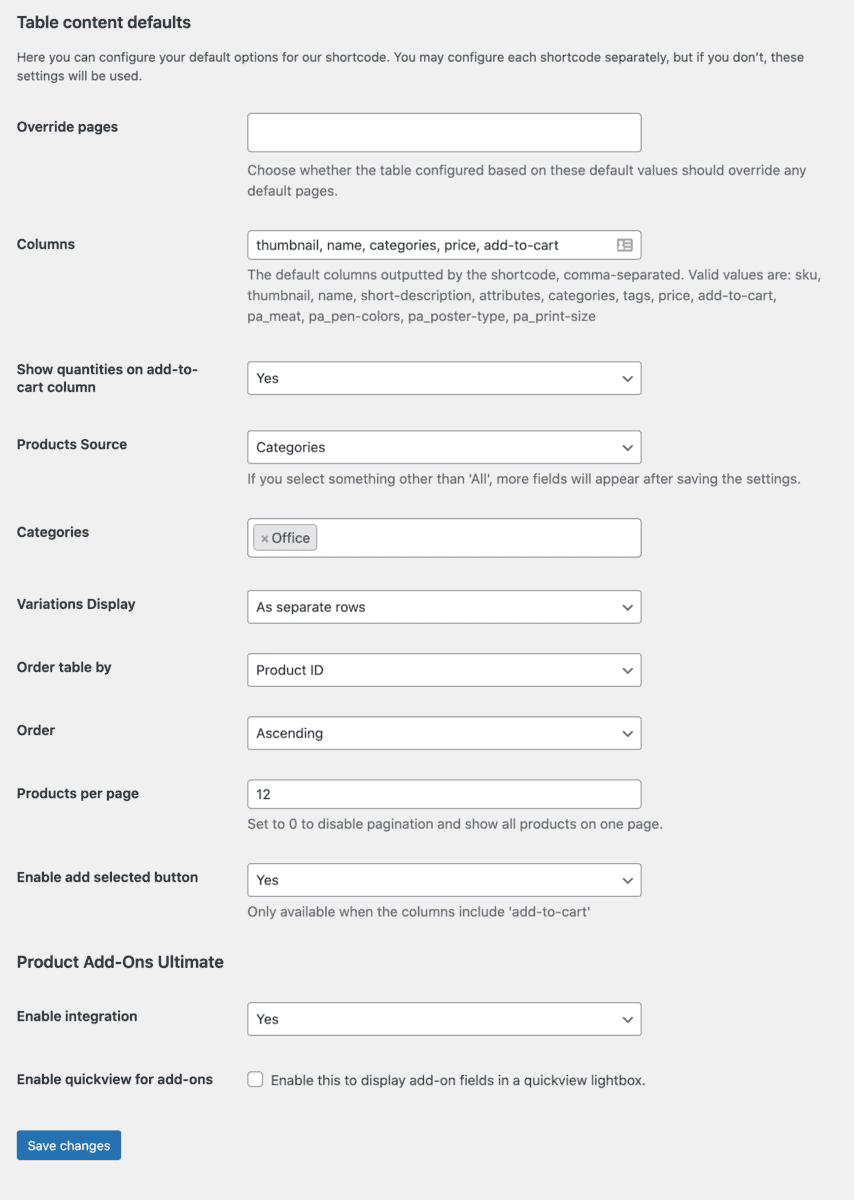
Task: Click the Office category chip
Action: 285,538
